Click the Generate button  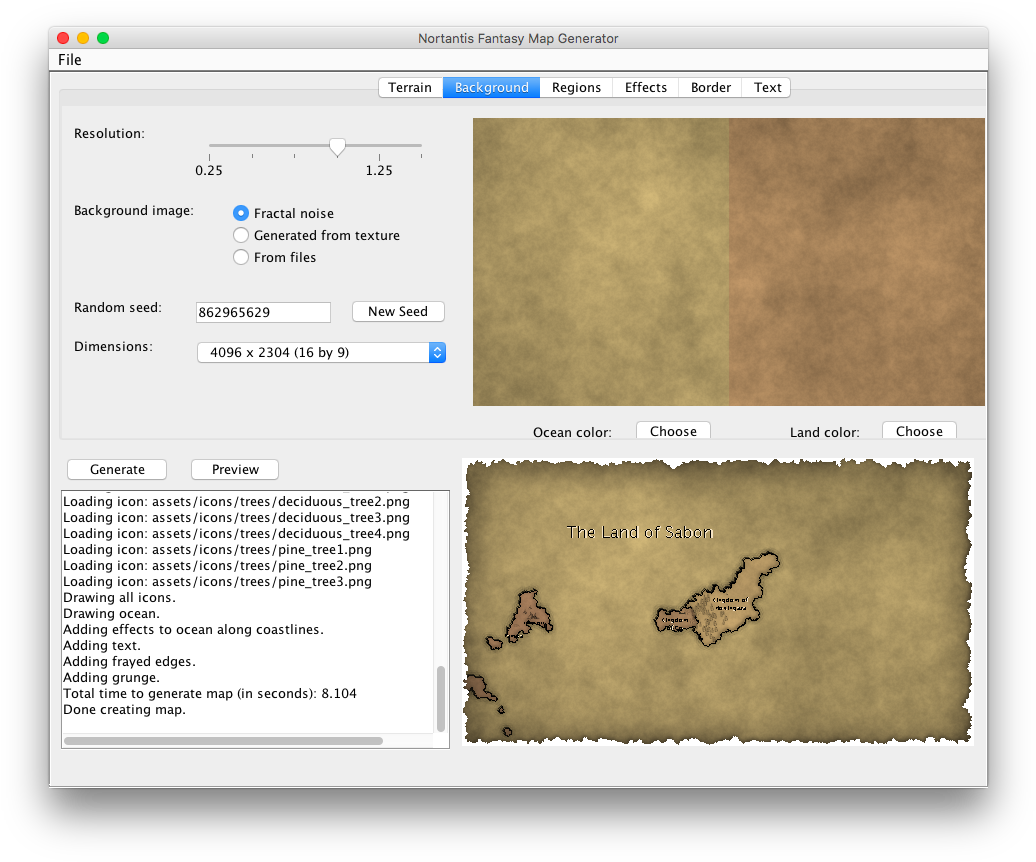coord(116,469)
